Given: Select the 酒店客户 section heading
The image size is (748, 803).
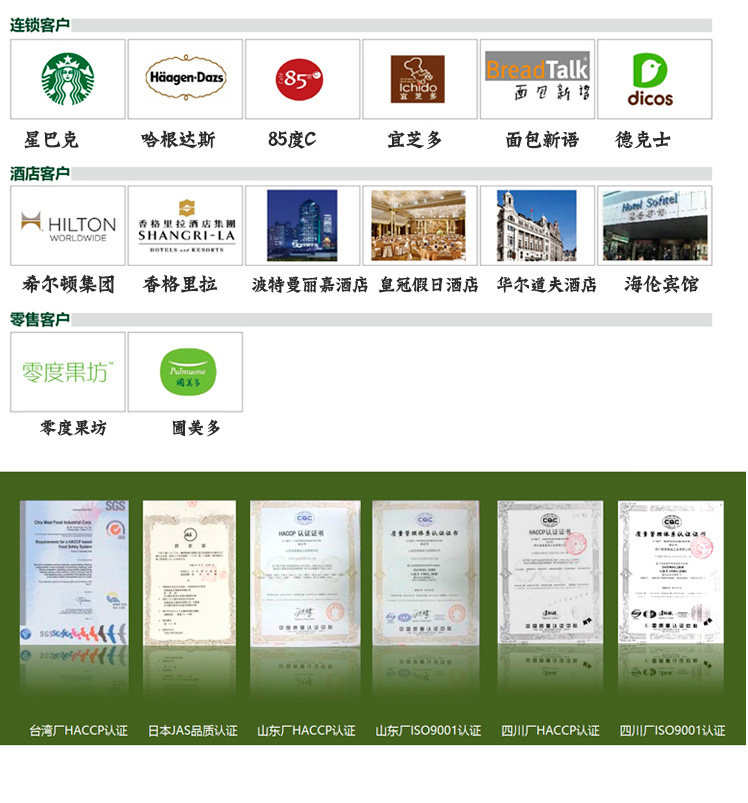Looking at the screenshot, I should 40,173.
